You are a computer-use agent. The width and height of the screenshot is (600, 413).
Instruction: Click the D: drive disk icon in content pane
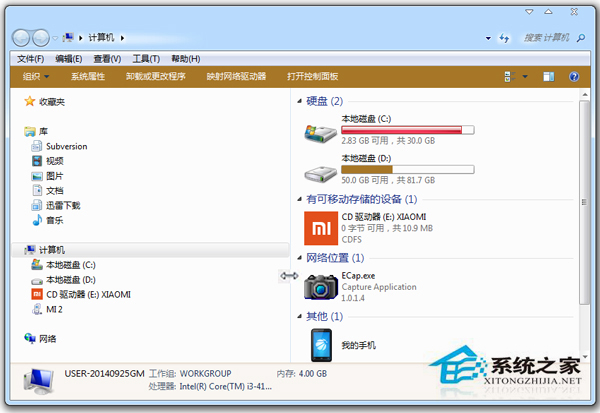321,174
